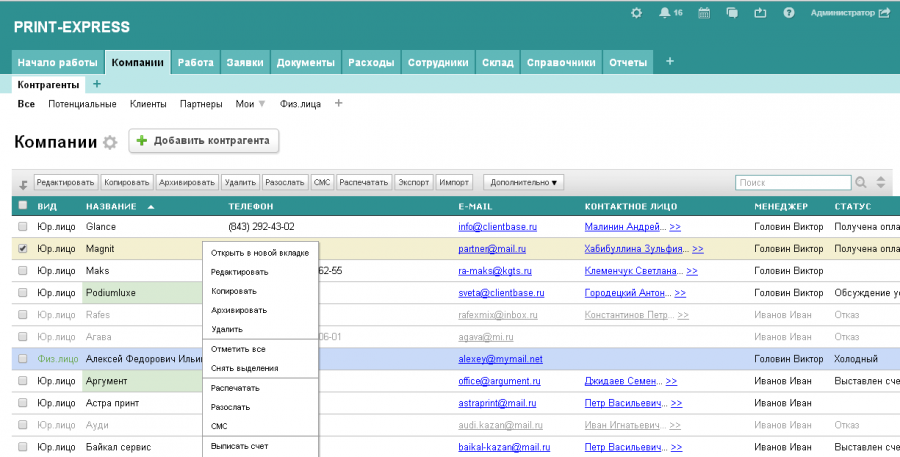The width and height of the screenshot is (900, 457).
Task: Expand the Дополнительно dropdown
Action: tap(524, 183)
